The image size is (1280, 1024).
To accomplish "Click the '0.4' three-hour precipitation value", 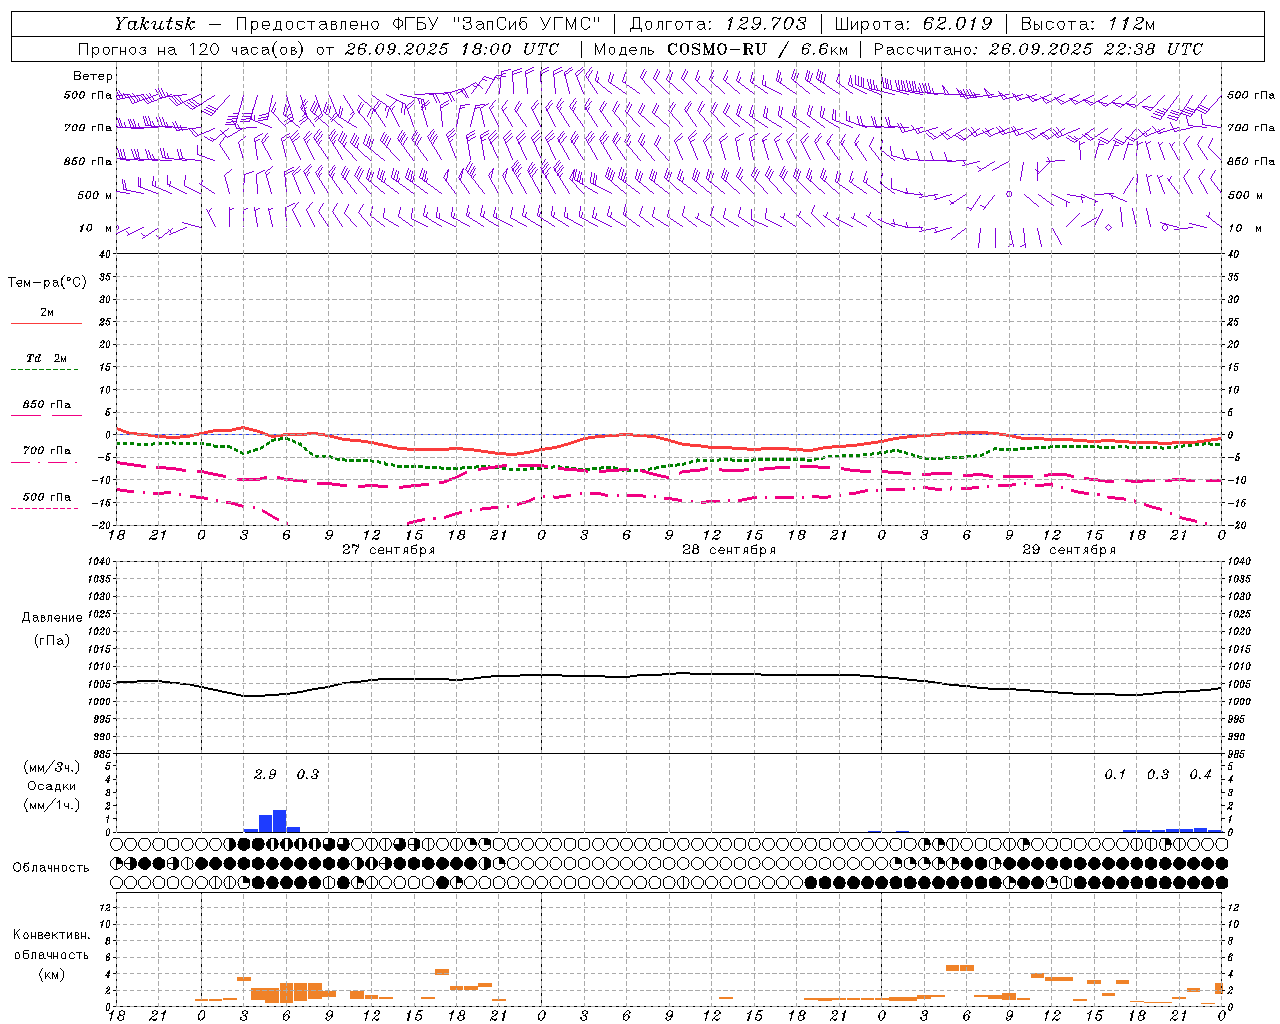I will pyautogui.click(x=1200, y=774).
